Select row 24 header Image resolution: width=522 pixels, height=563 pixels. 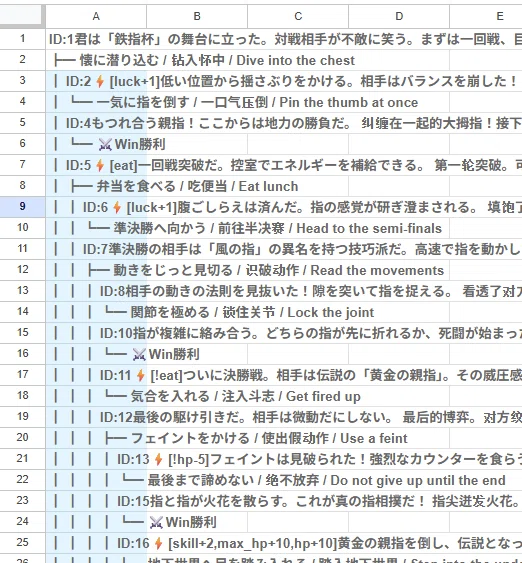[23, 521]
